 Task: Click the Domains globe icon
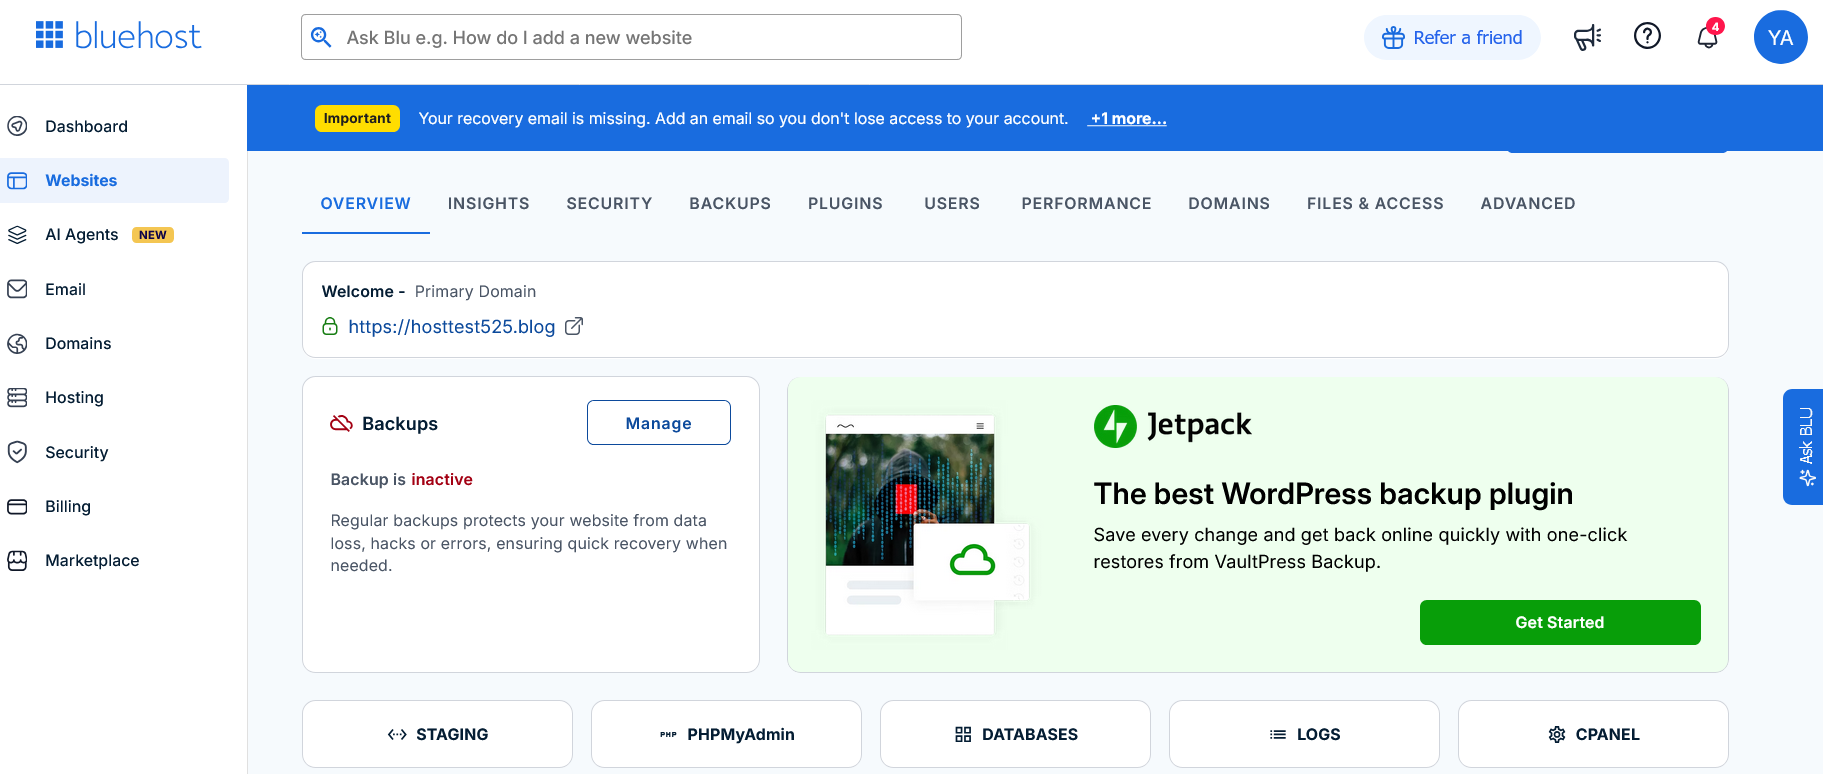[x=17, y=343]
